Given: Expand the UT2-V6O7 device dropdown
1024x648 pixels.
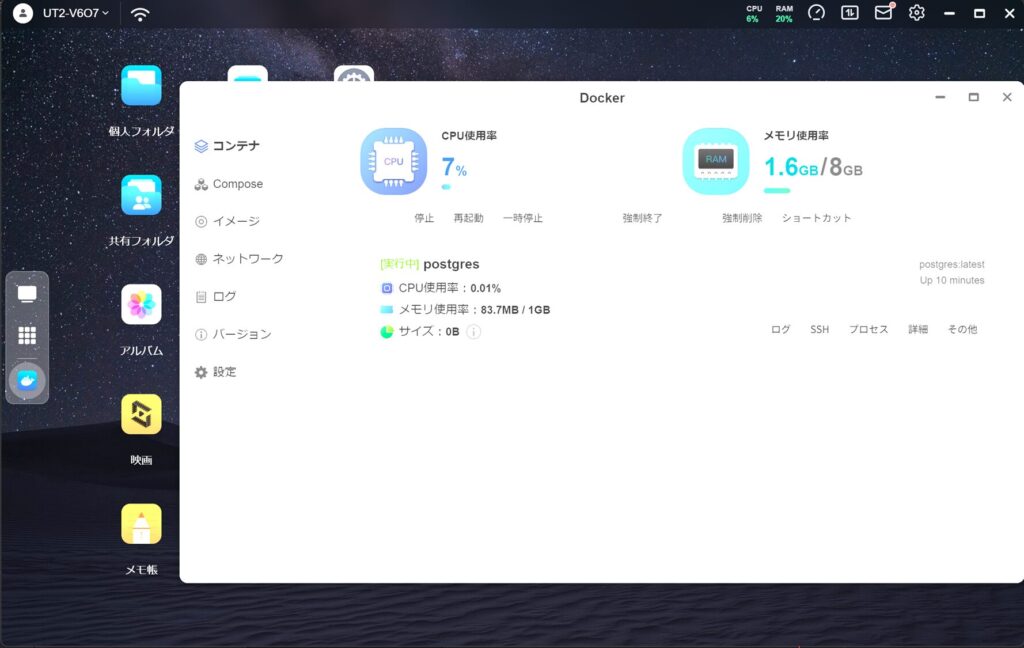Looking at the screenshot, I should click(x=76, y=13).
